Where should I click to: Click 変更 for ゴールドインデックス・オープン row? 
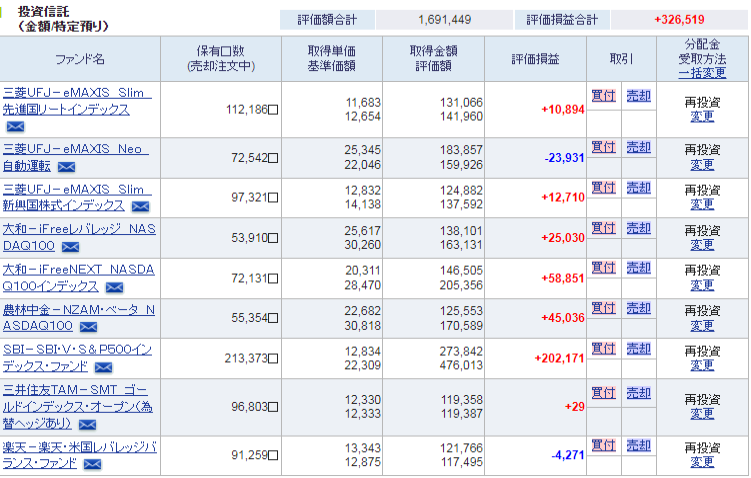(702, 414)
